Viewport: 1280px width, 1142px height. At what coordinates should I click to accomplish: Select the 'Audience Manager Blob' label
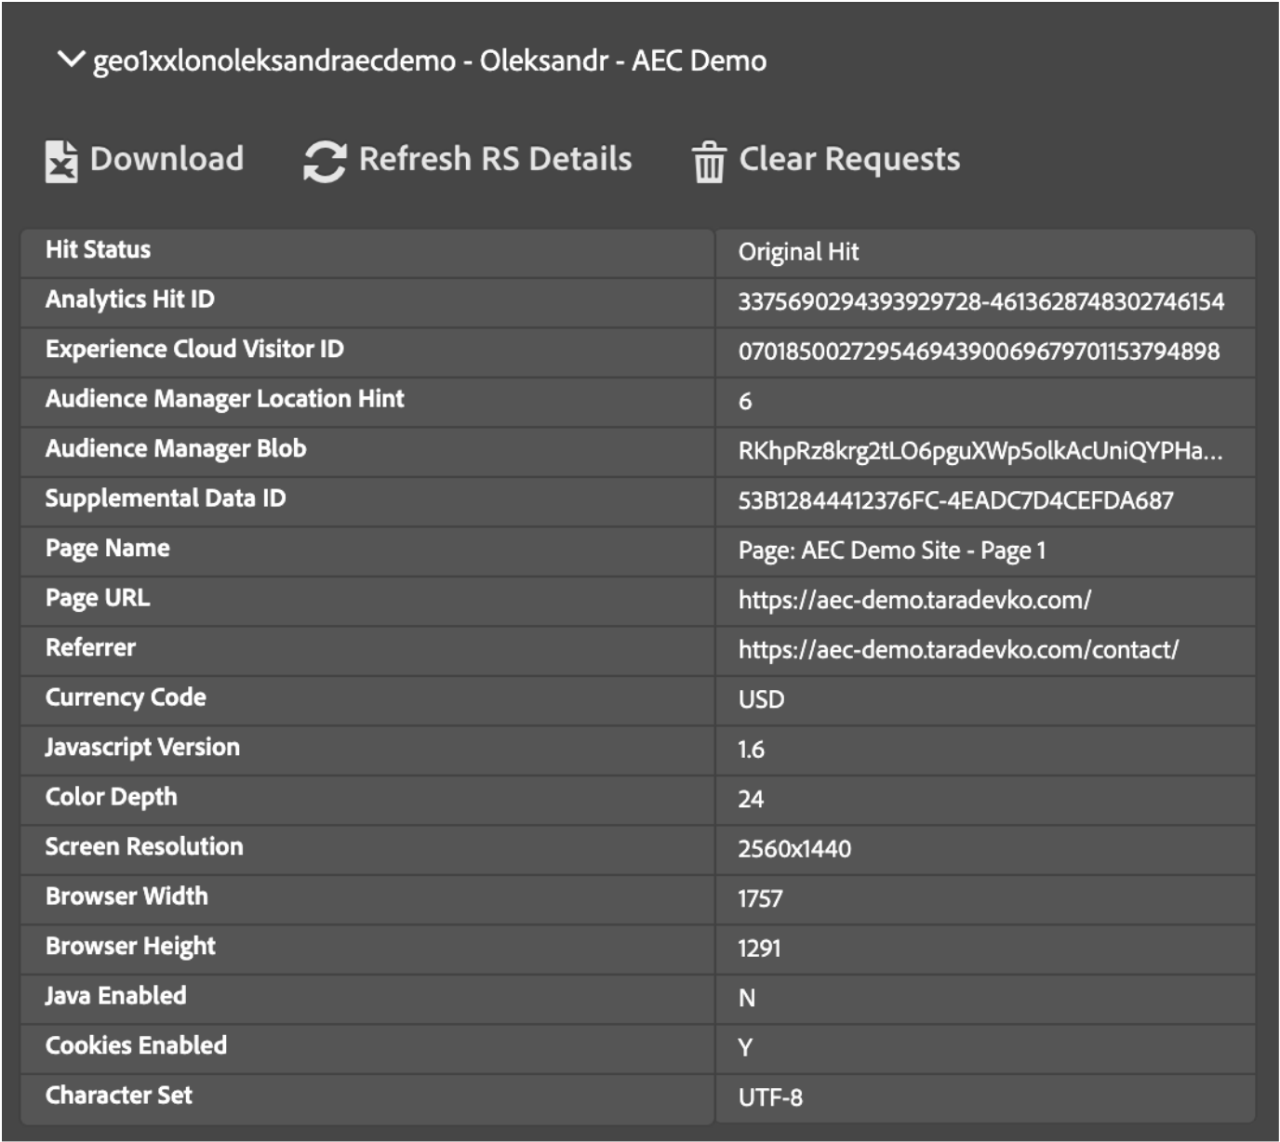pos(176,448)
